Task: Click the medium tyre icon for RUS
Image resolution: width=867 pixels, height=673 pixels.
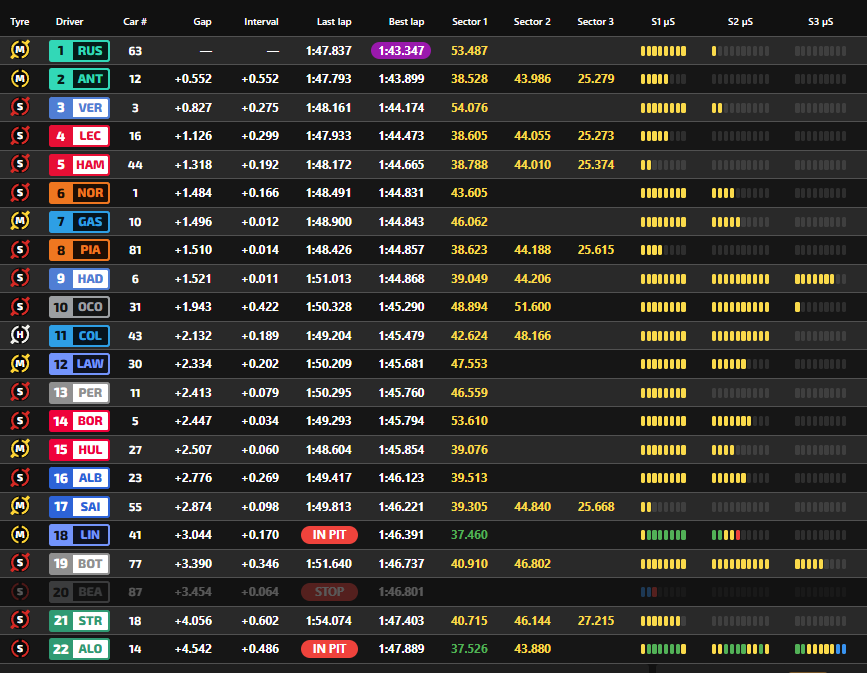Action: pos(20,50)
